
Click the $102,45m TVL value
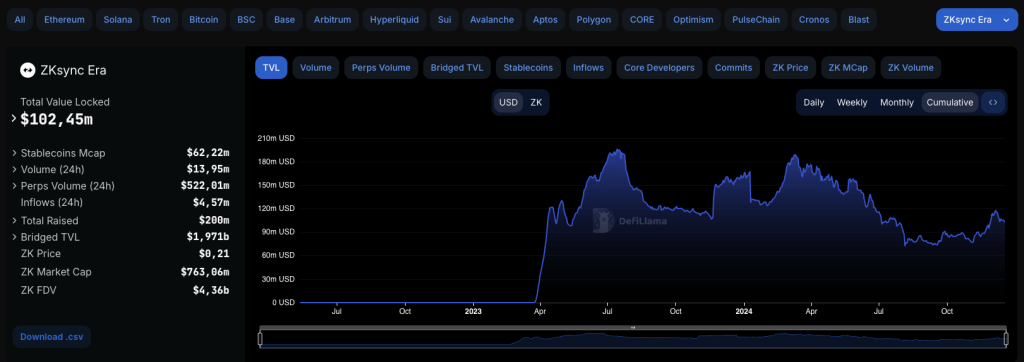tap(56, 119)
